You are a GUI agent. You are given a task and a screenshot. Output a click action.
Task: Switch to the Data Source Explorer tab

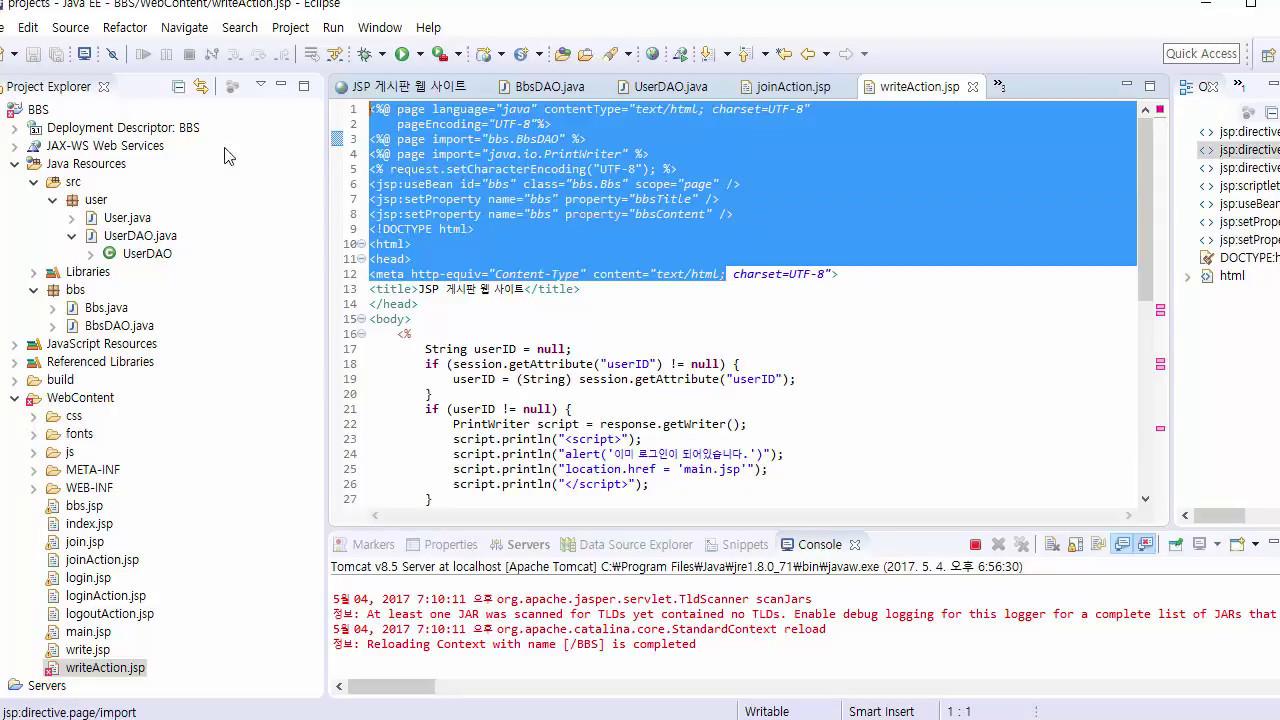(627, 545)
